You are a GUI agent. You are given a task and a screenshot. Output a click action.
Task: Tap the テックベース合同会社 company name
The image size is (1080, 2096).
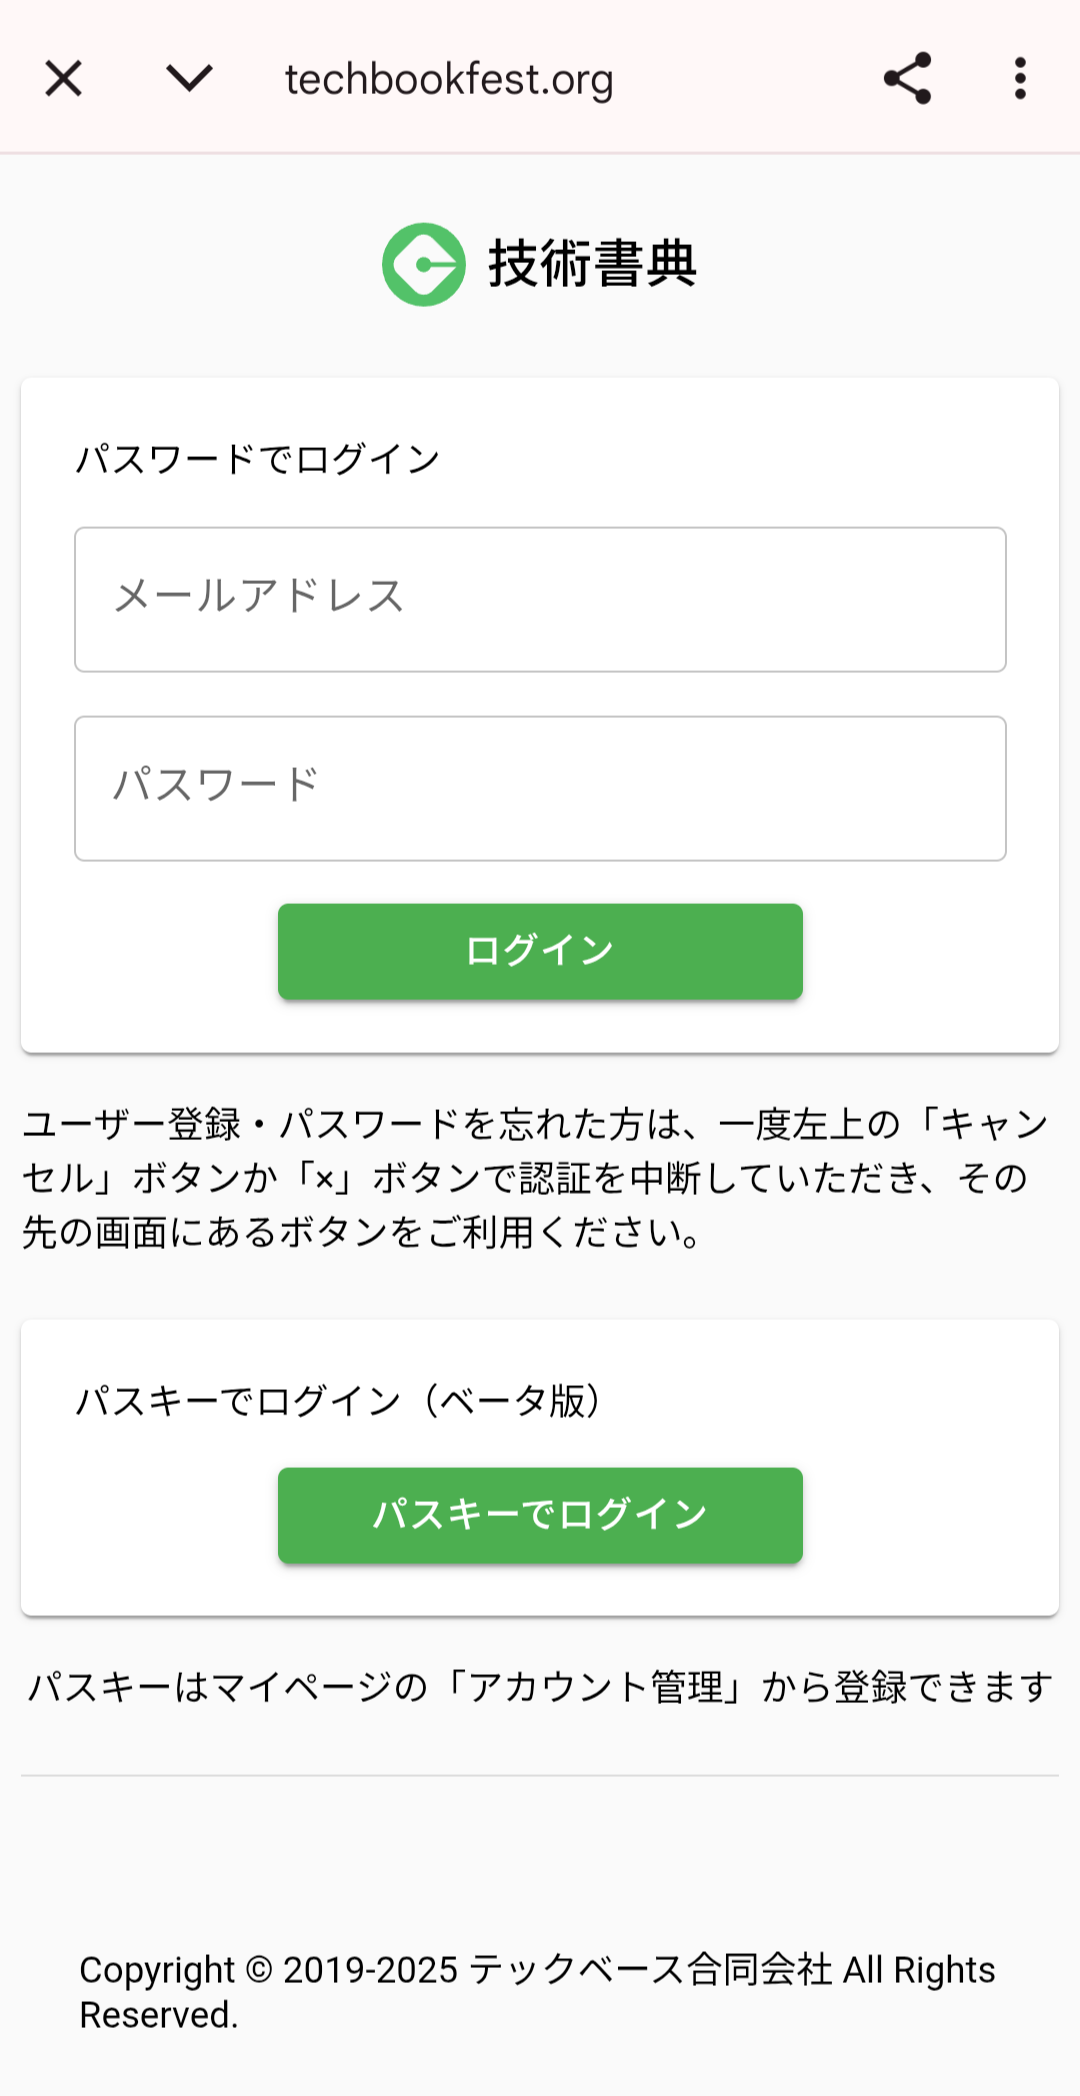650,1970
